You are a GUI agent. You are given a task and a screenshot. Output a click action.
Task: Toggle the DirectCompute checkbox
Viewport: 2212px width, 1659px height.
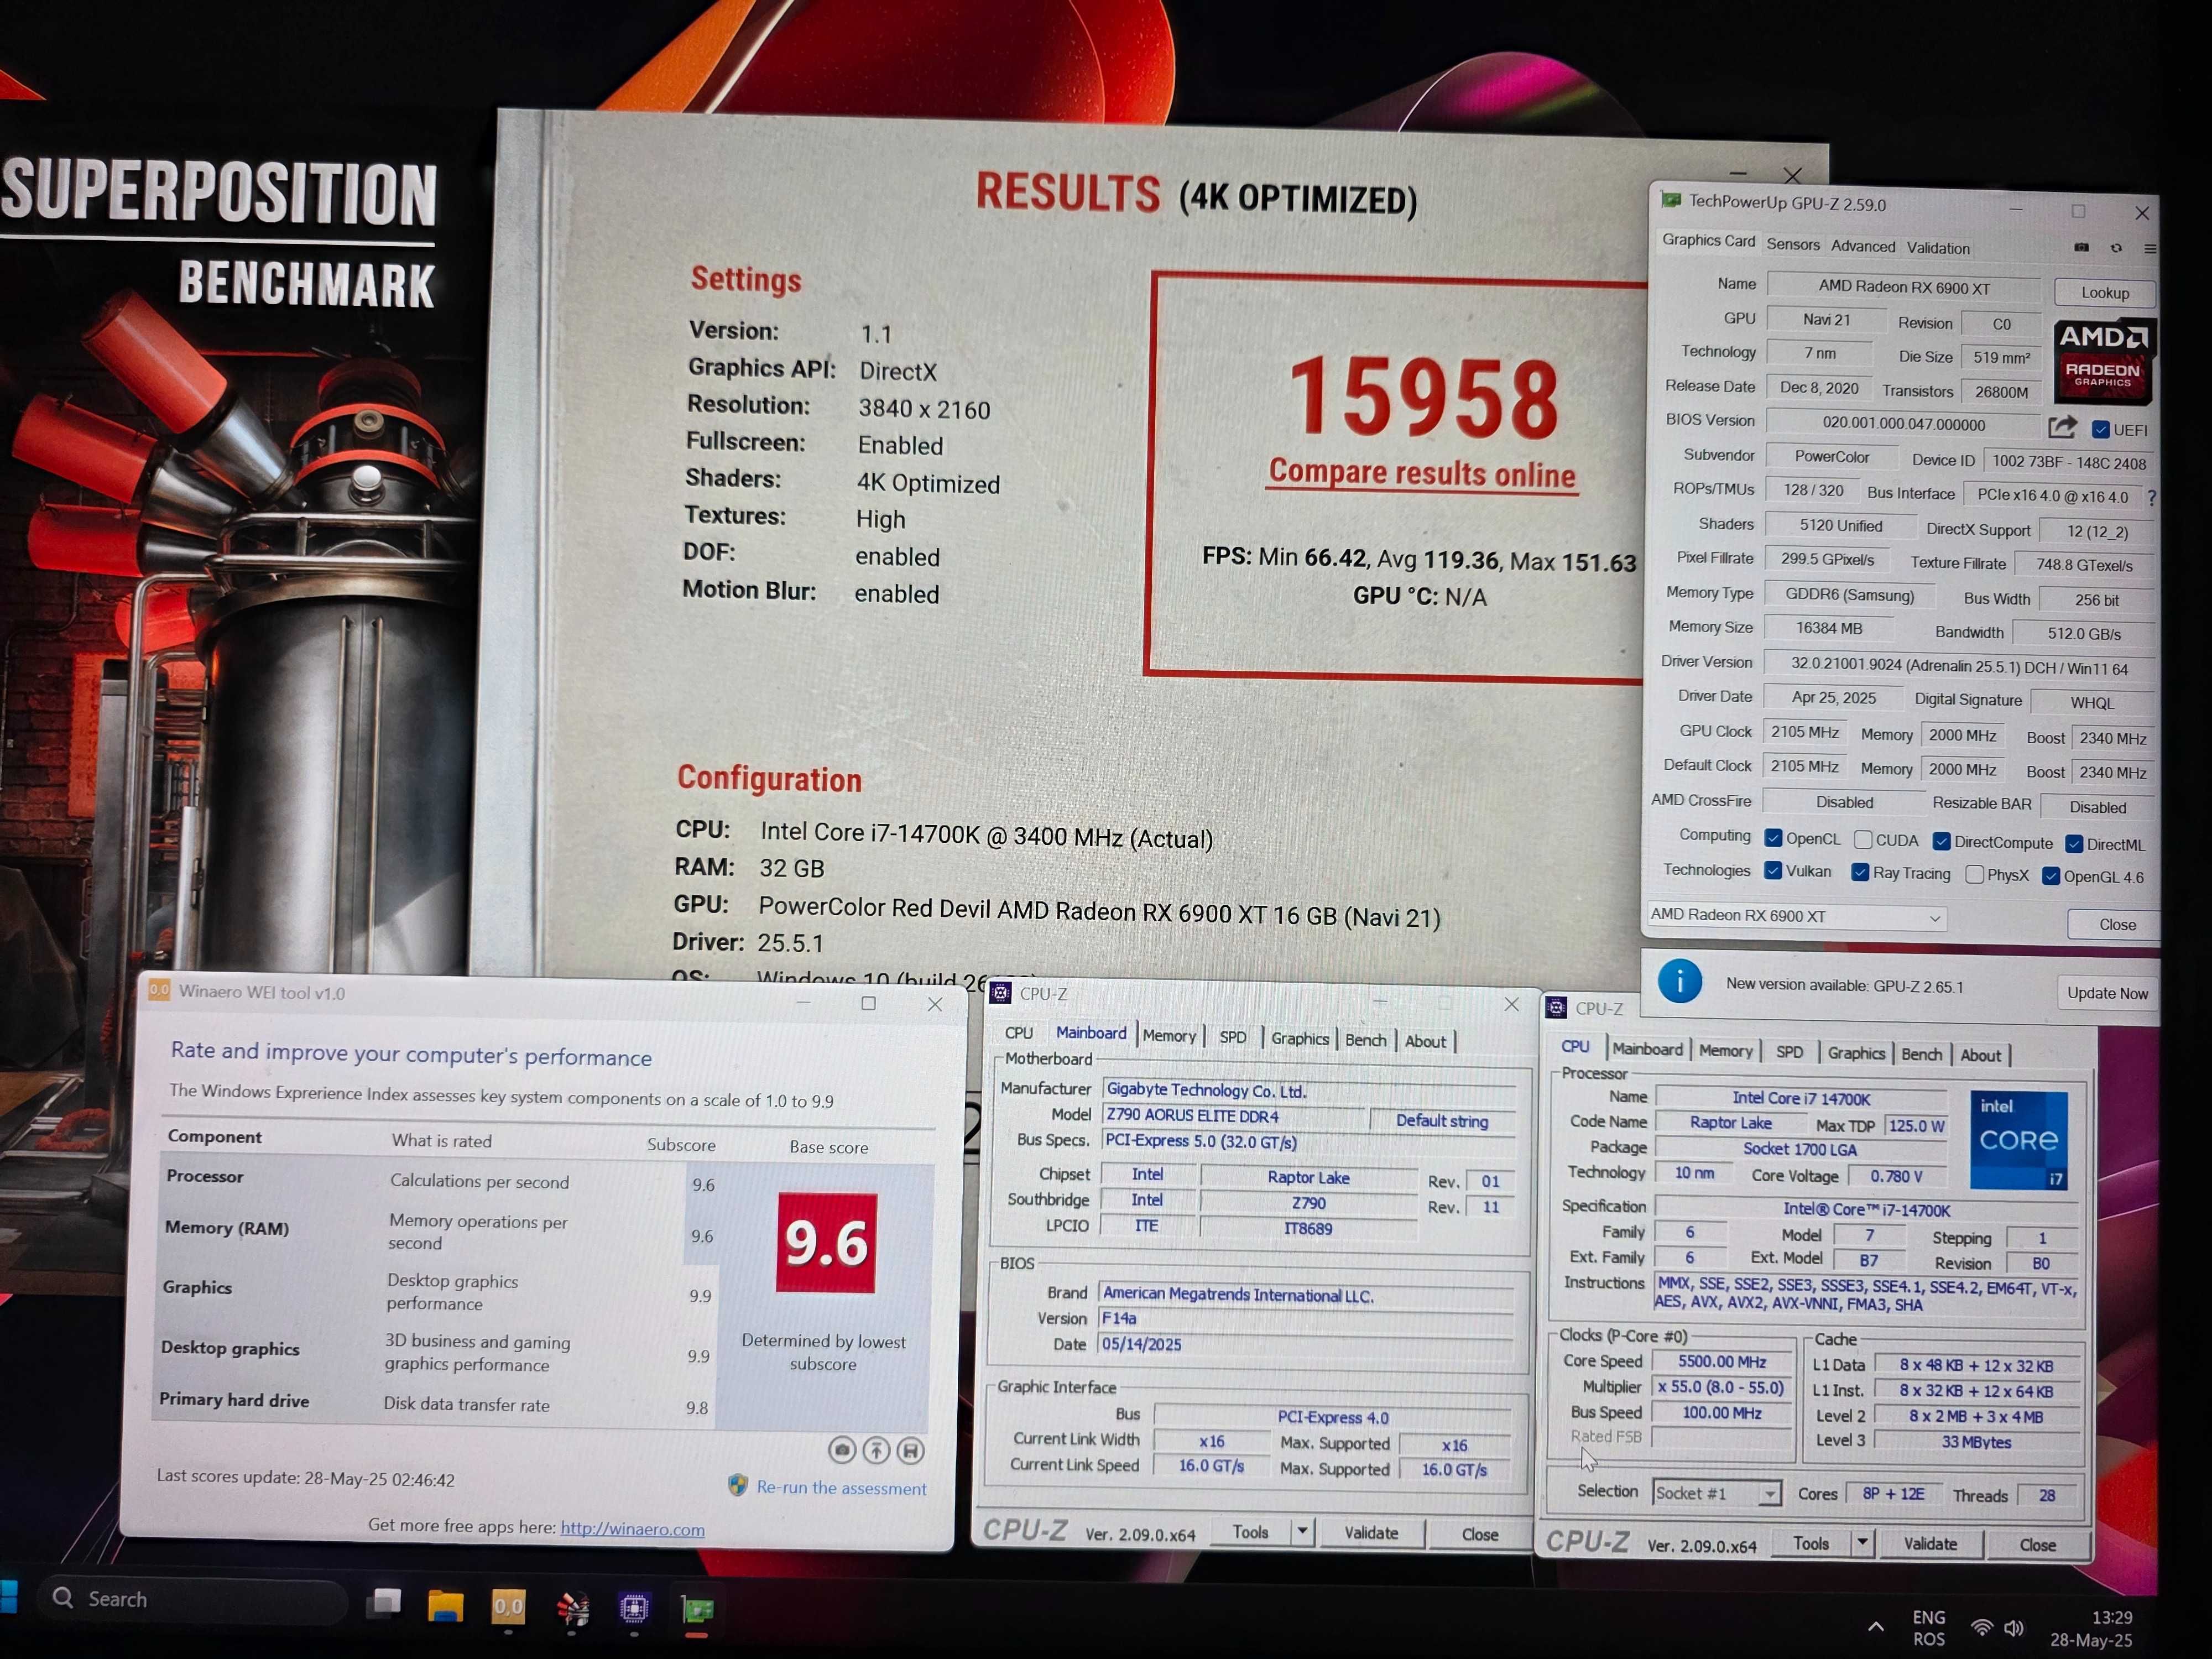click(1941, 841)
